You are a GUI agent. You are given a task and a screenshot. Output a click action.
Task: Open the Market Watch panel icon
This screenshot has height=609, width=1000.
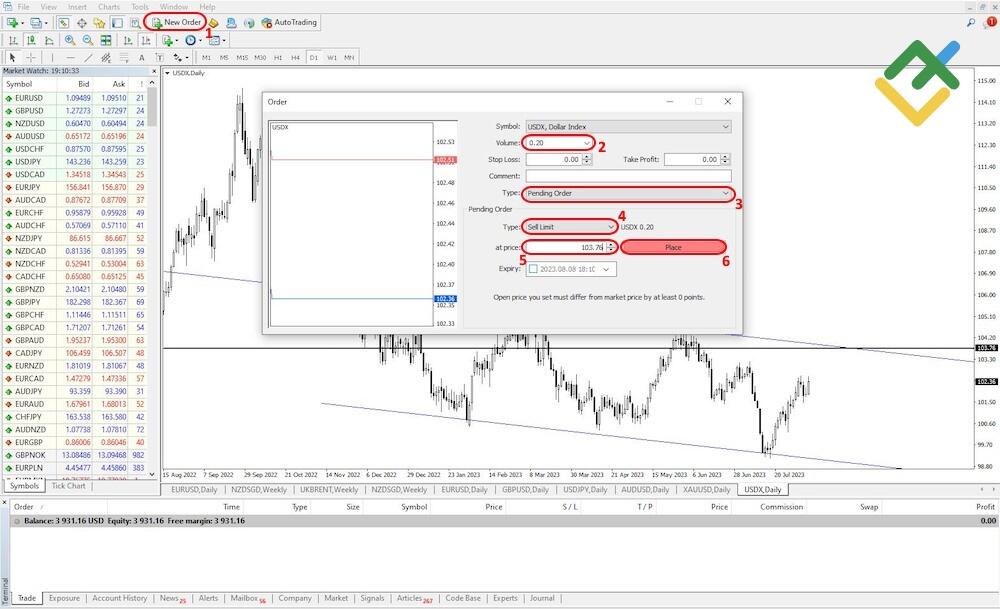[62, 22]
